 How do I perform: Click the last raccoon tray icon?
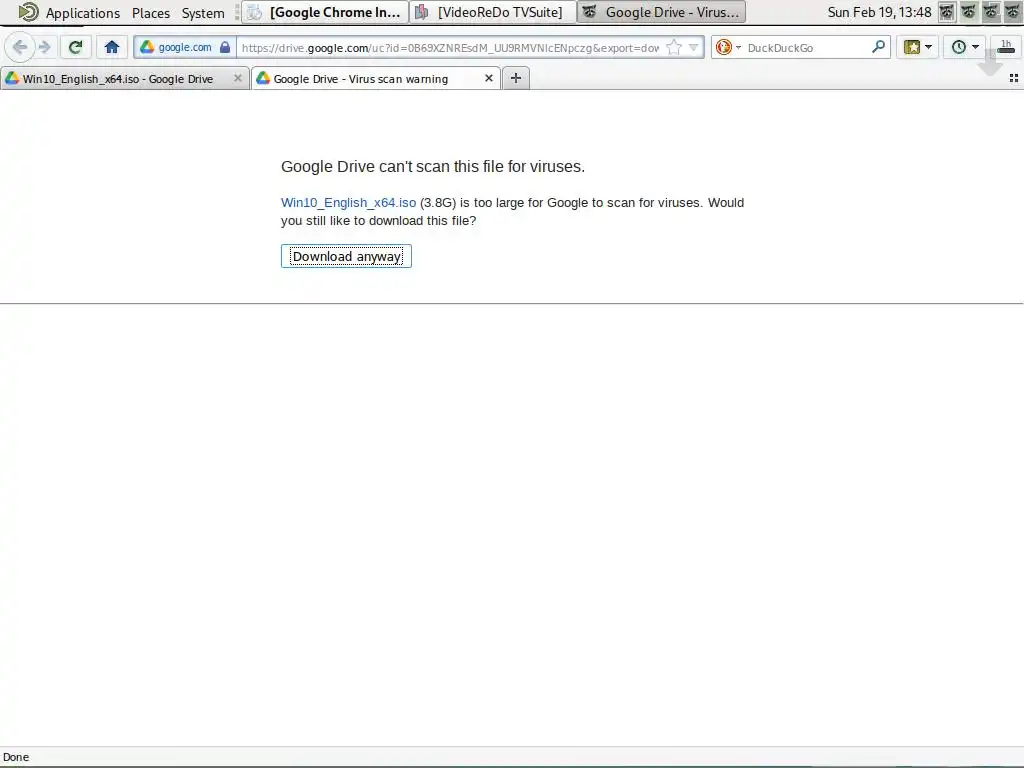(1012, 12)
